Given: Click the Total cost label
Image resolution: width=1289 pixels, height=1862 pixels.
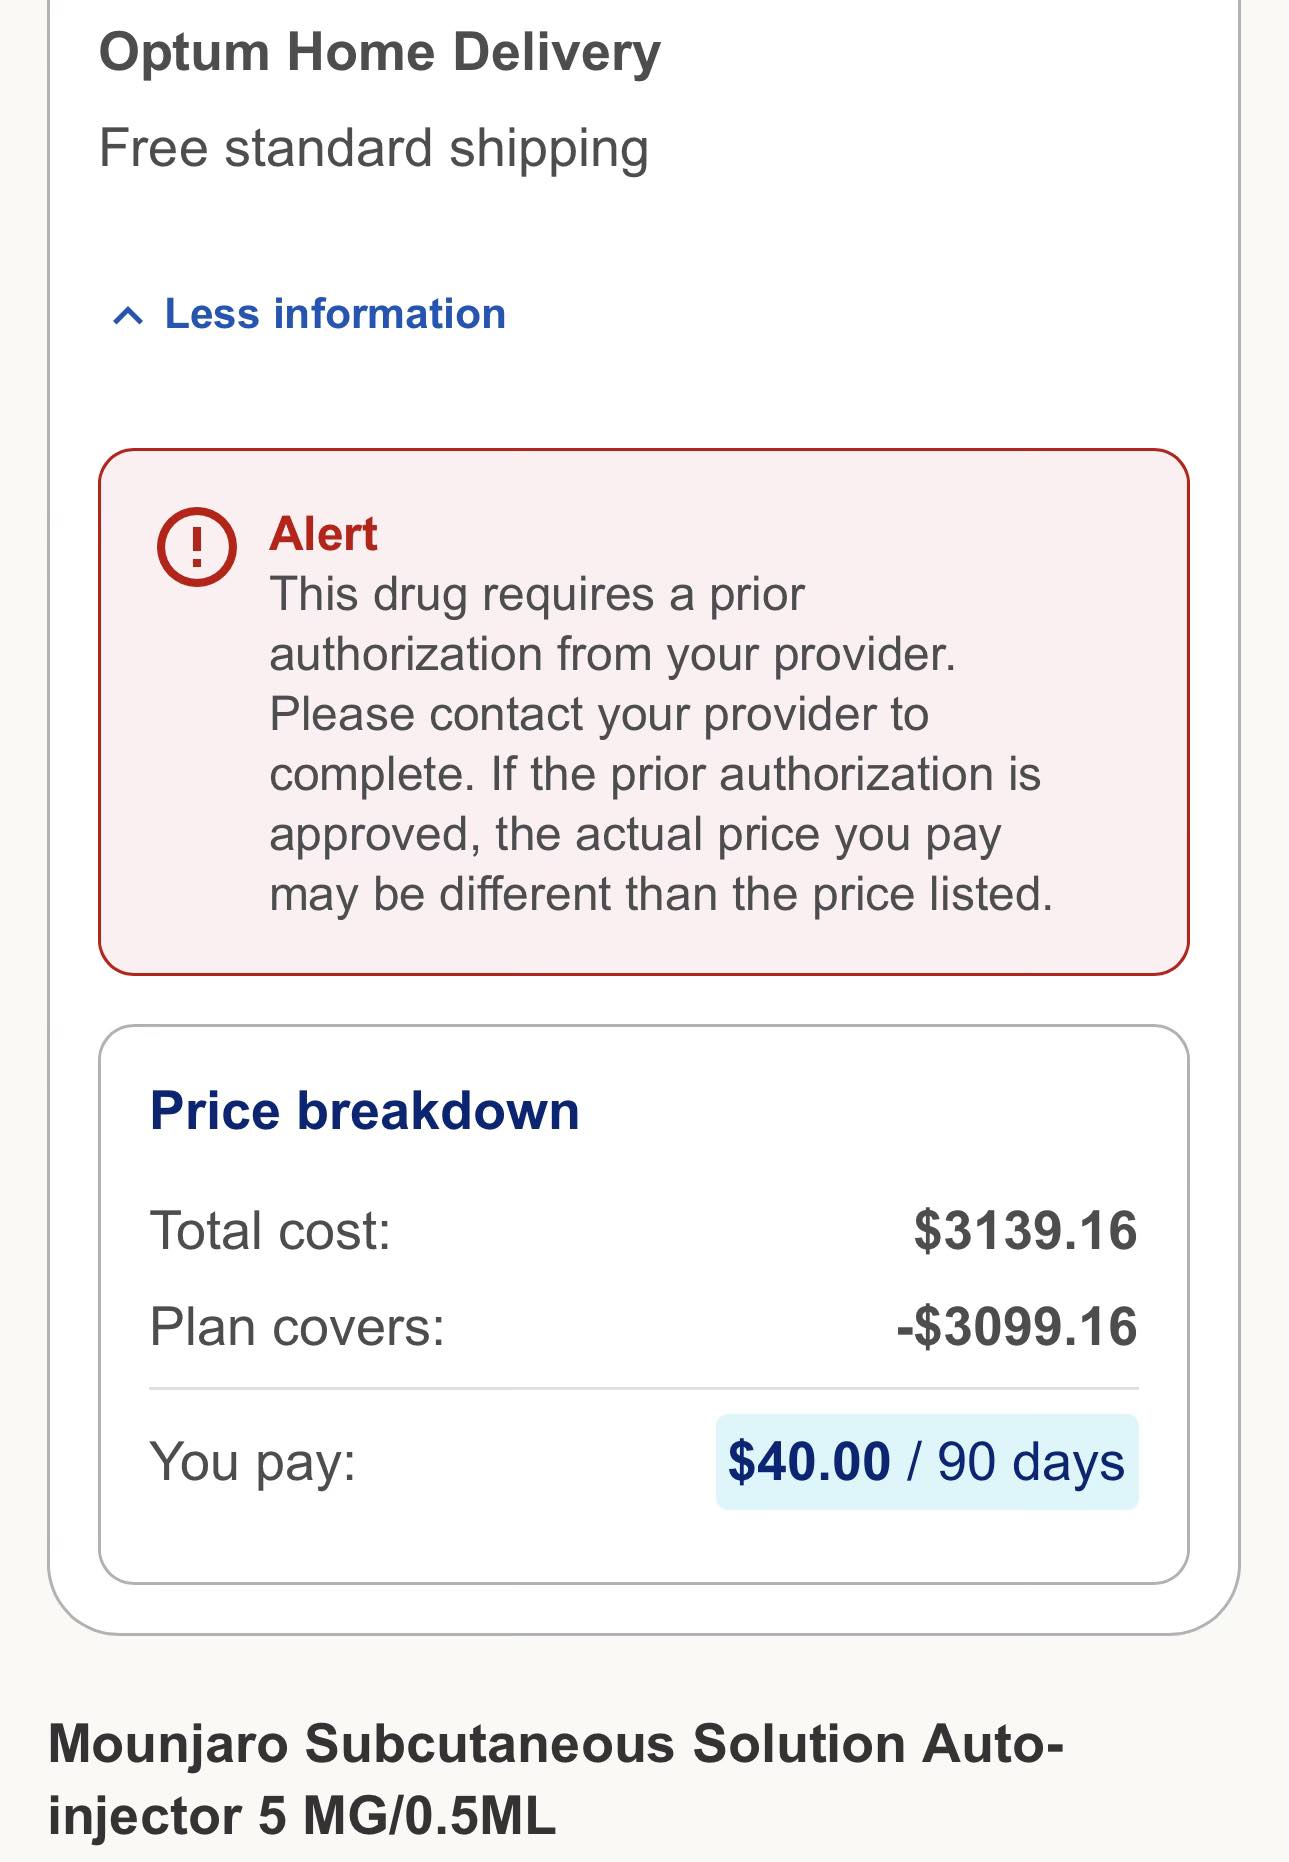Looking at the screenshot, I should point(270,1230).
